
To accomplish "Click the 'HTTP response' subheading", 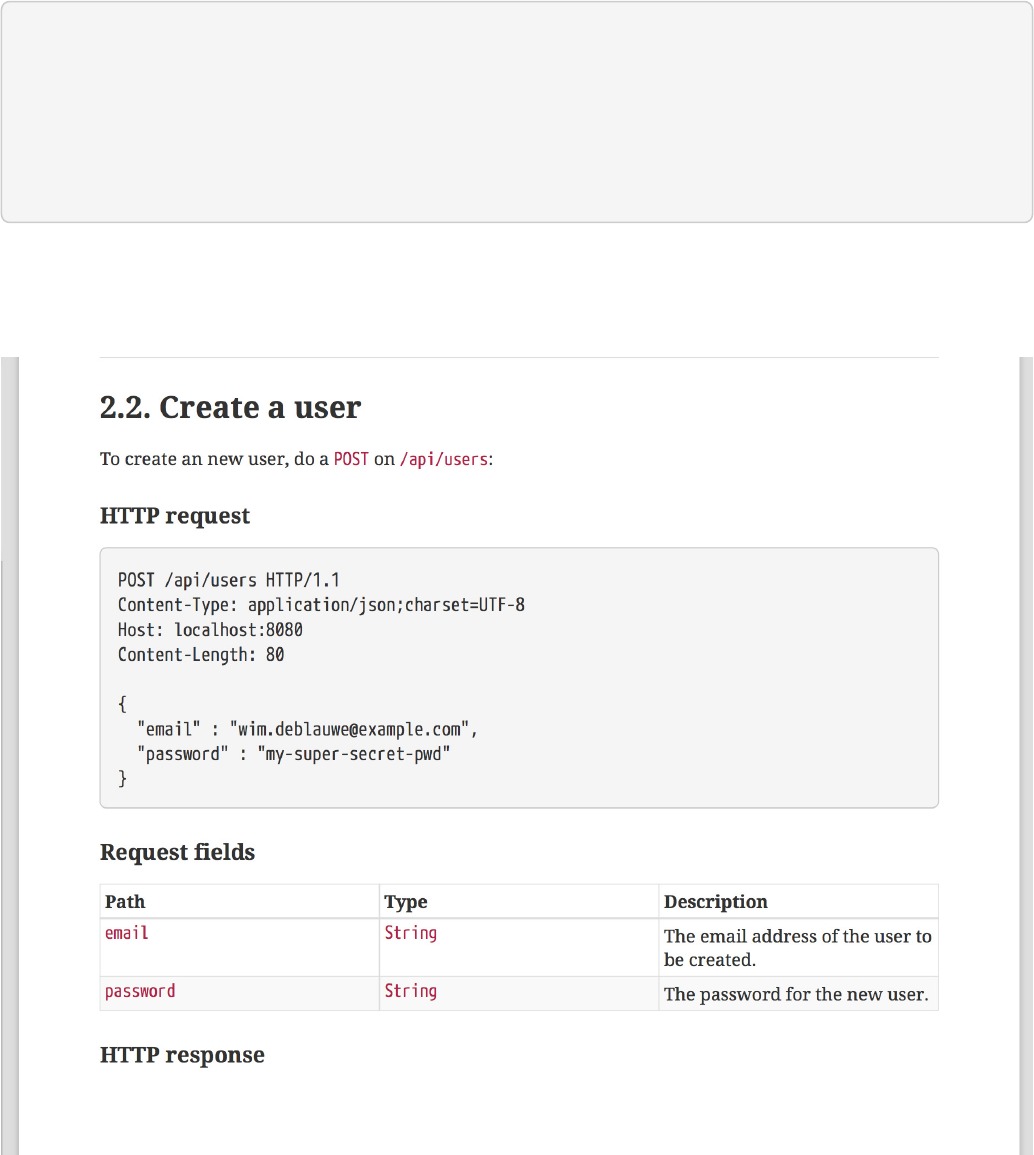I will coord(182,1055).
